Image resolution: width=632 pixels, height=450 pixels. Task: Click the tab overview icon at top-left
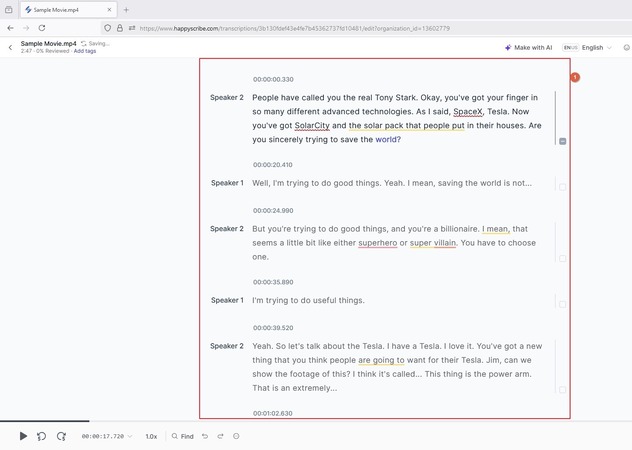(8, 10)
